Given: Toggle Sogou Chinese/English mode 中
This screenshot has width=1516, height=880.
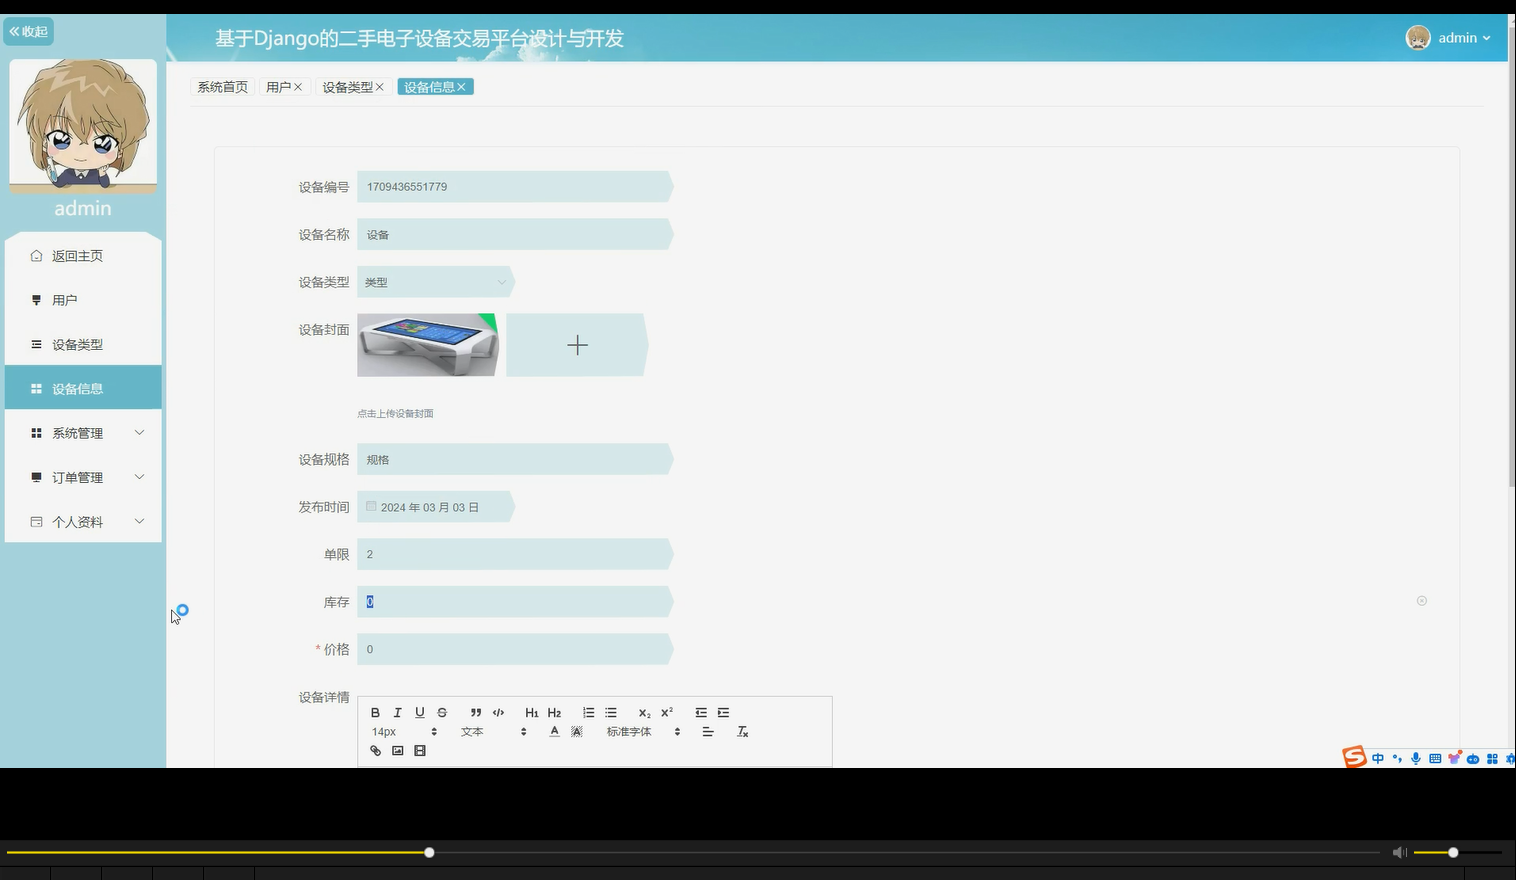Looking at the screenshot, I should coord(1378,759).
